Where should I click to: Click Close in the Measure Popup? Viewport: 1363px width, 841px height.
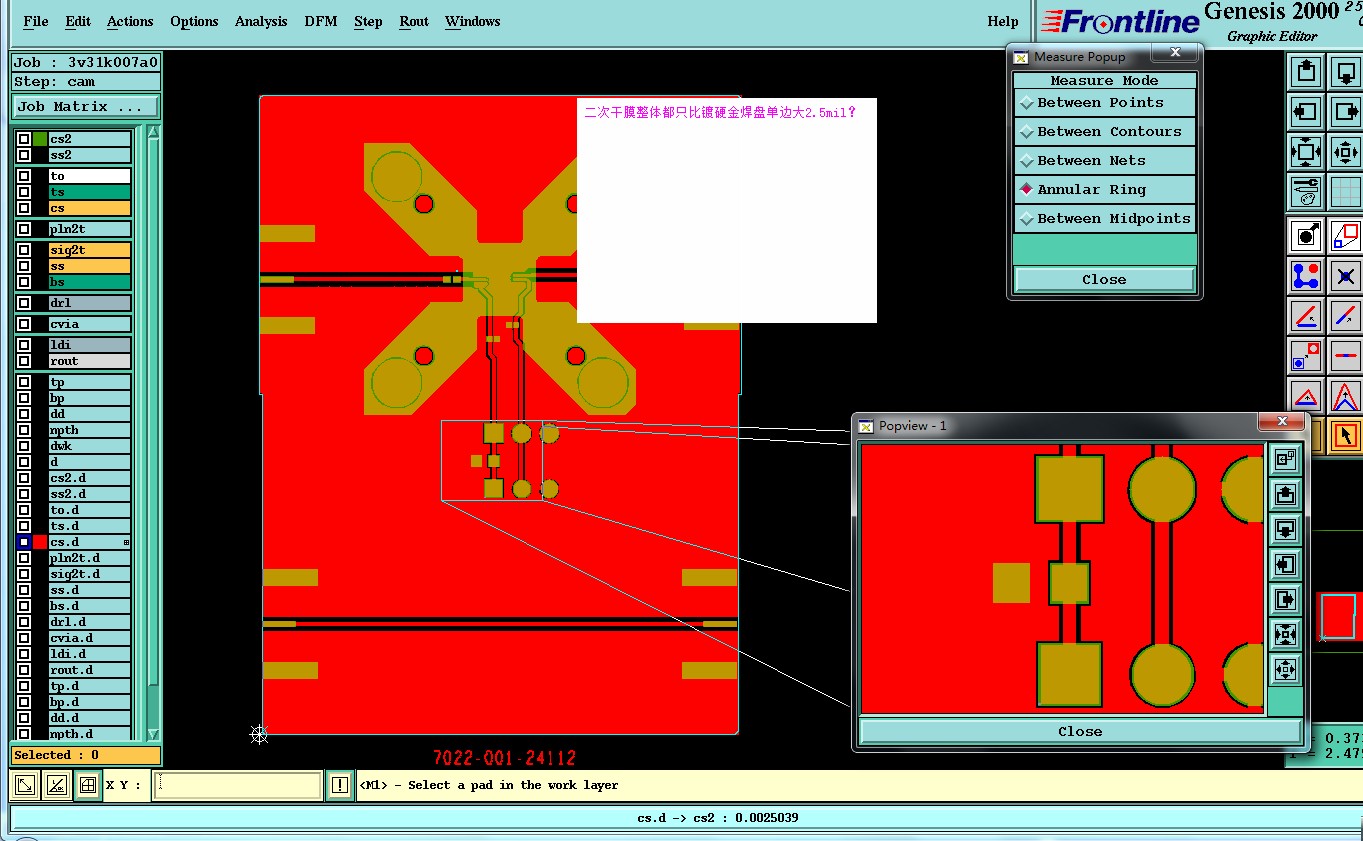[1104, 279]
